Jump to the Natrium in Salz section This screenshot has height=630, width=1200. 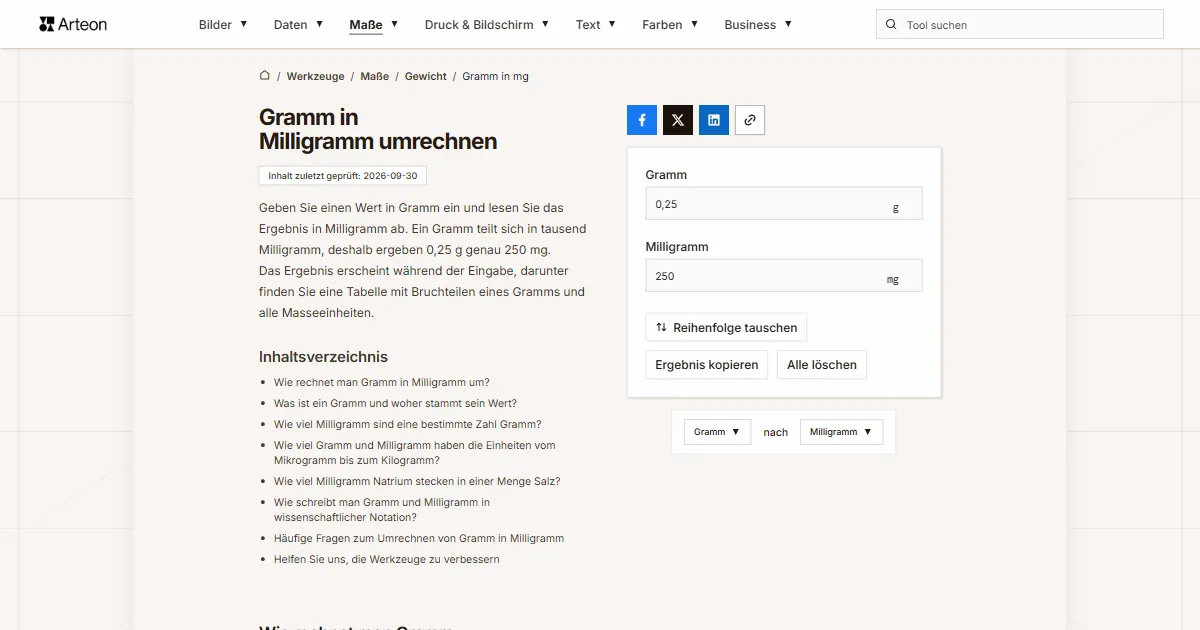pyautogui.click(x=417, y=481)
